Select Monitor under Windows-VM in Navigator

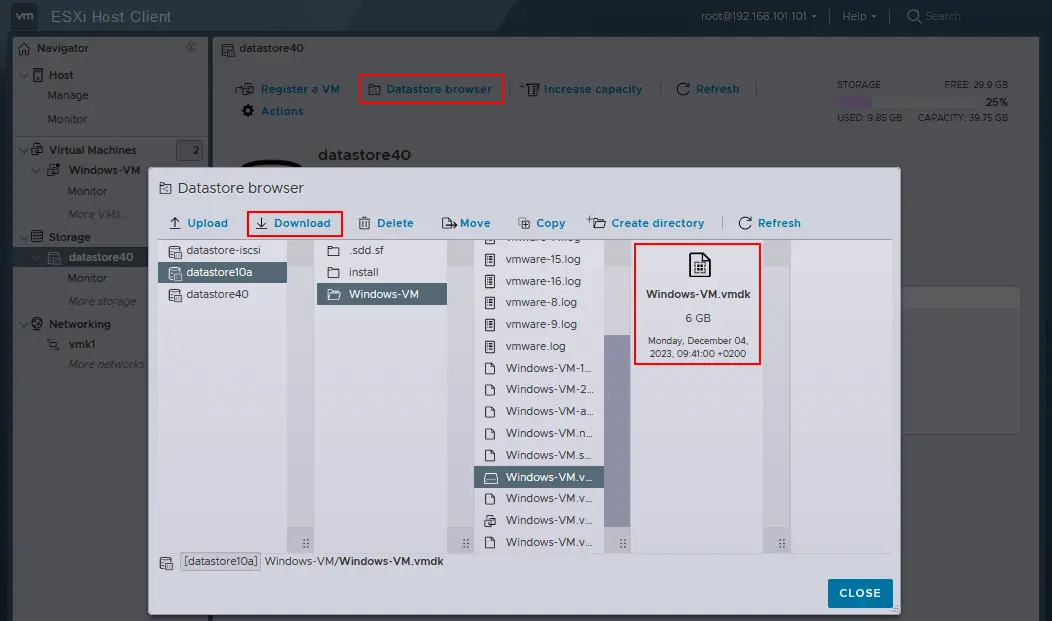click(87, 191)
